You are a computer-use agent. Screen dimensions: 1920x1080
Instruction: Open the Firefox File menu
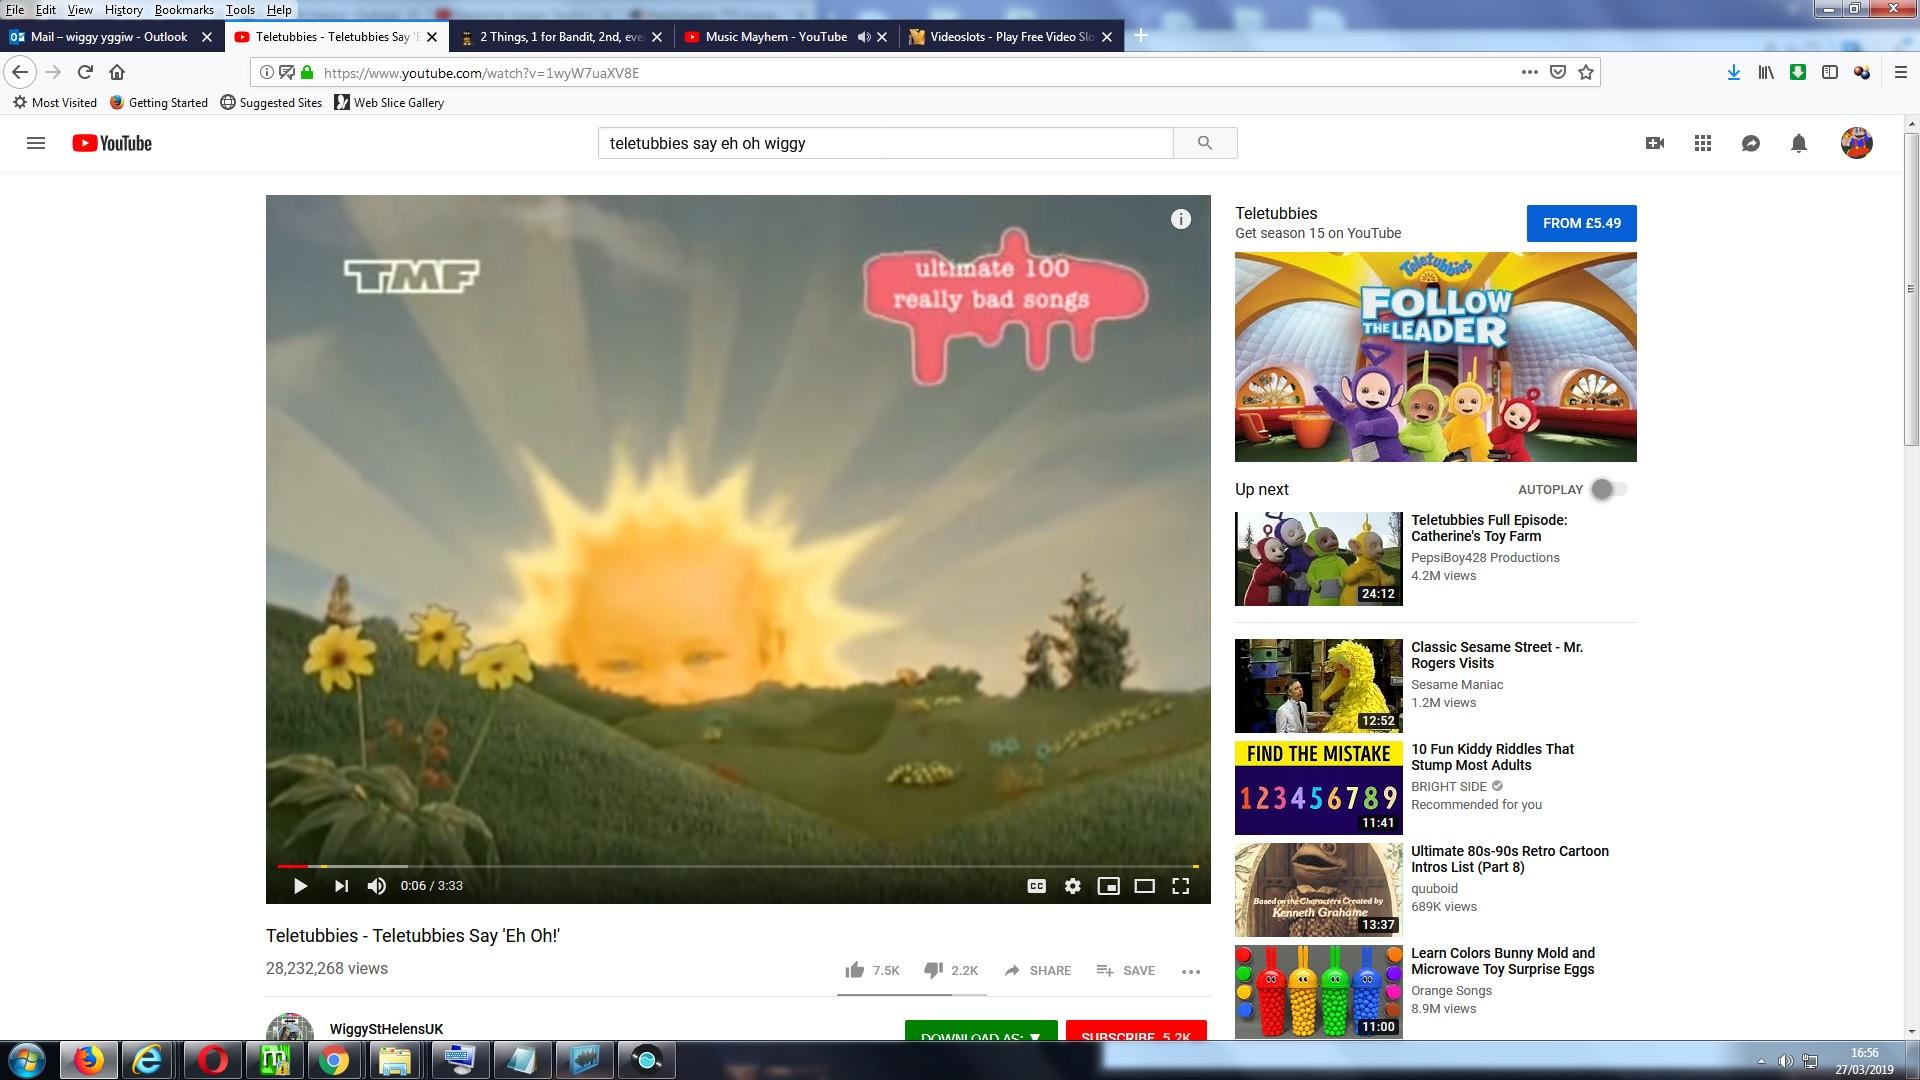coord(15,10)
